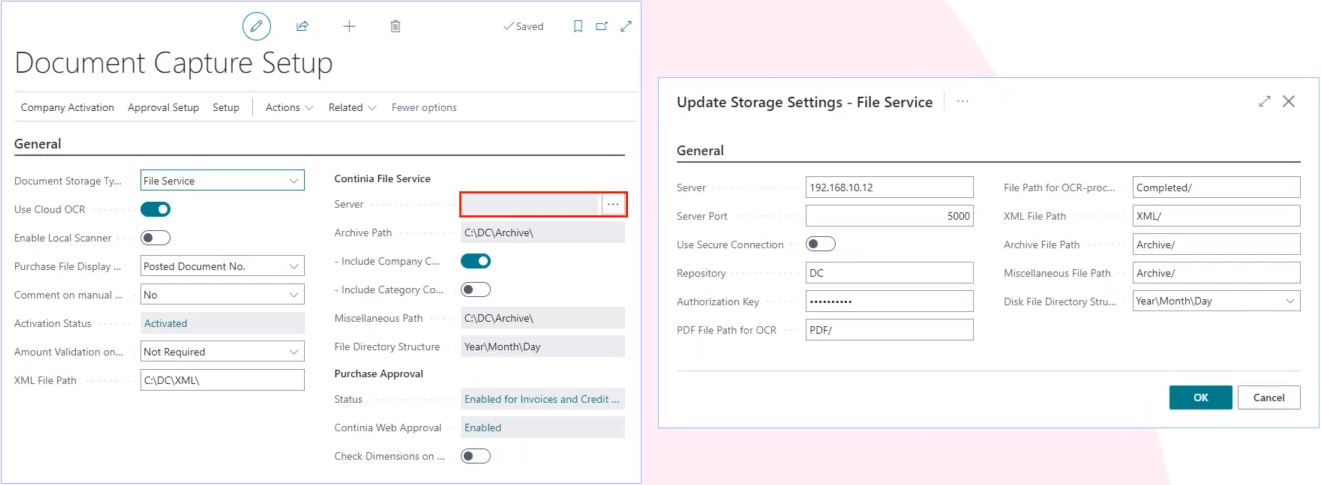This screenshot has height=485, width=1321.
Task: Open the Document Storage Type dropdown
Action: 222,181
